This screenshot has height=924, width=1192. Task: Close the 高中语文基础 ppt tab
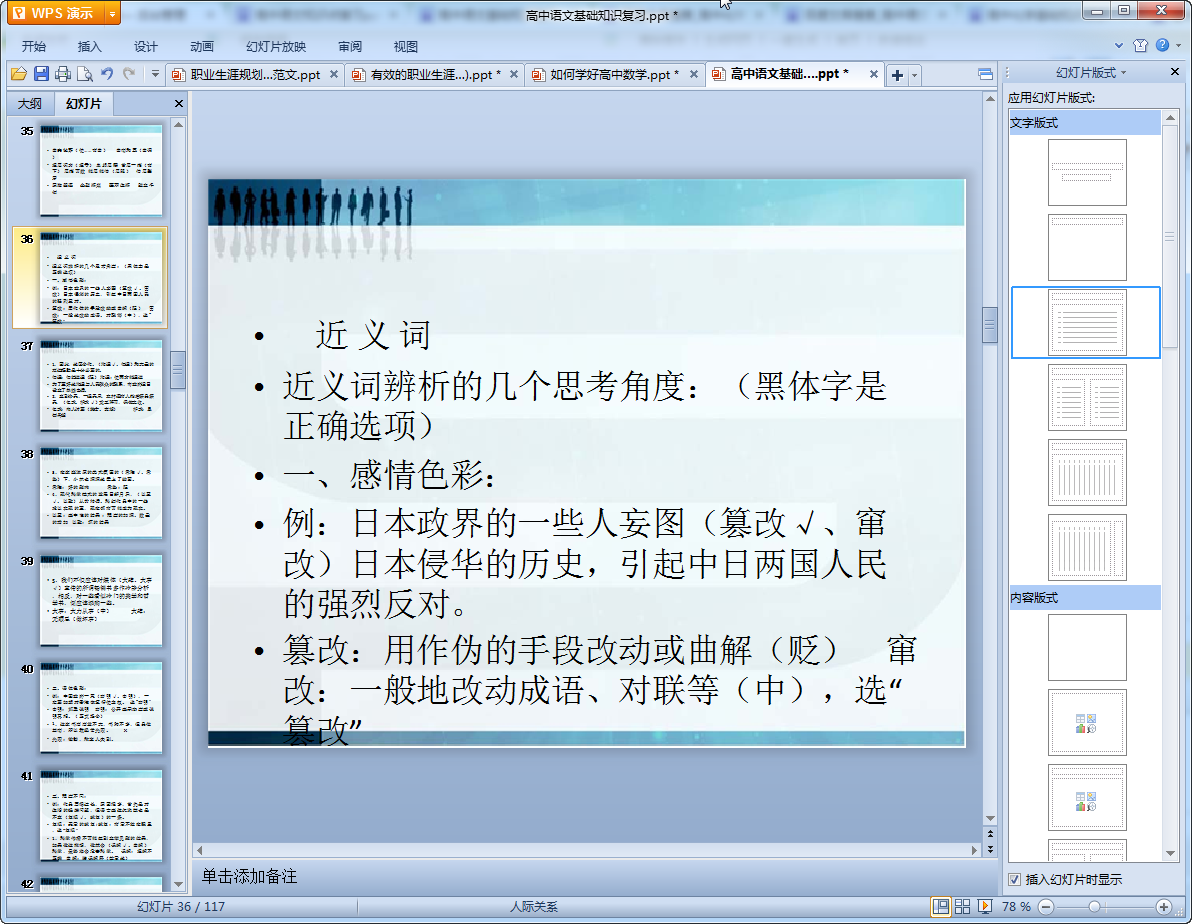[873, 74]
